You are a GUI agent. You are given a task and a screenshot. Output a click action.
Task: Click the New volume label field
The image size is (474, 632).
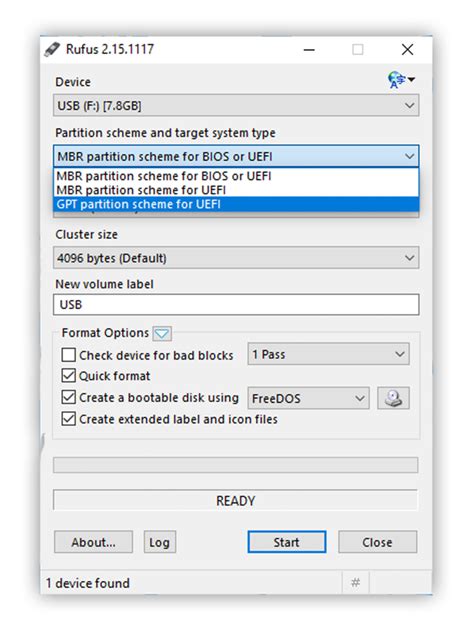pos(236,304)
